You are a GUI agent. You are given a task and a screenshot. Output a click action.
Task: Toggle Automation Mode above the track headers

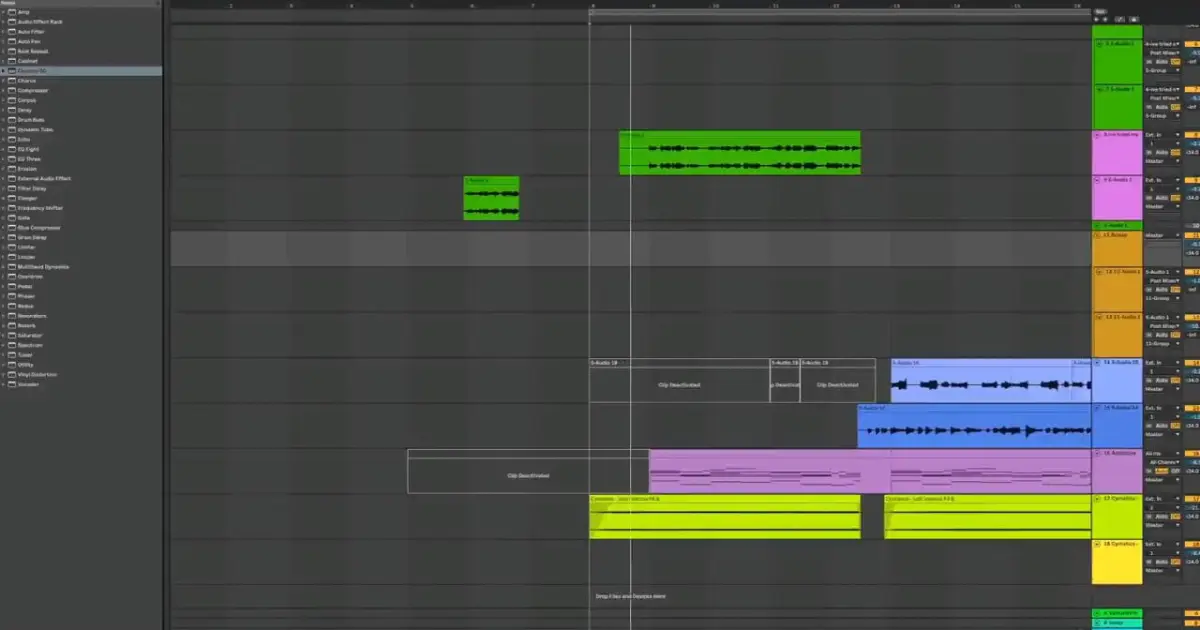click(1121, 19)
